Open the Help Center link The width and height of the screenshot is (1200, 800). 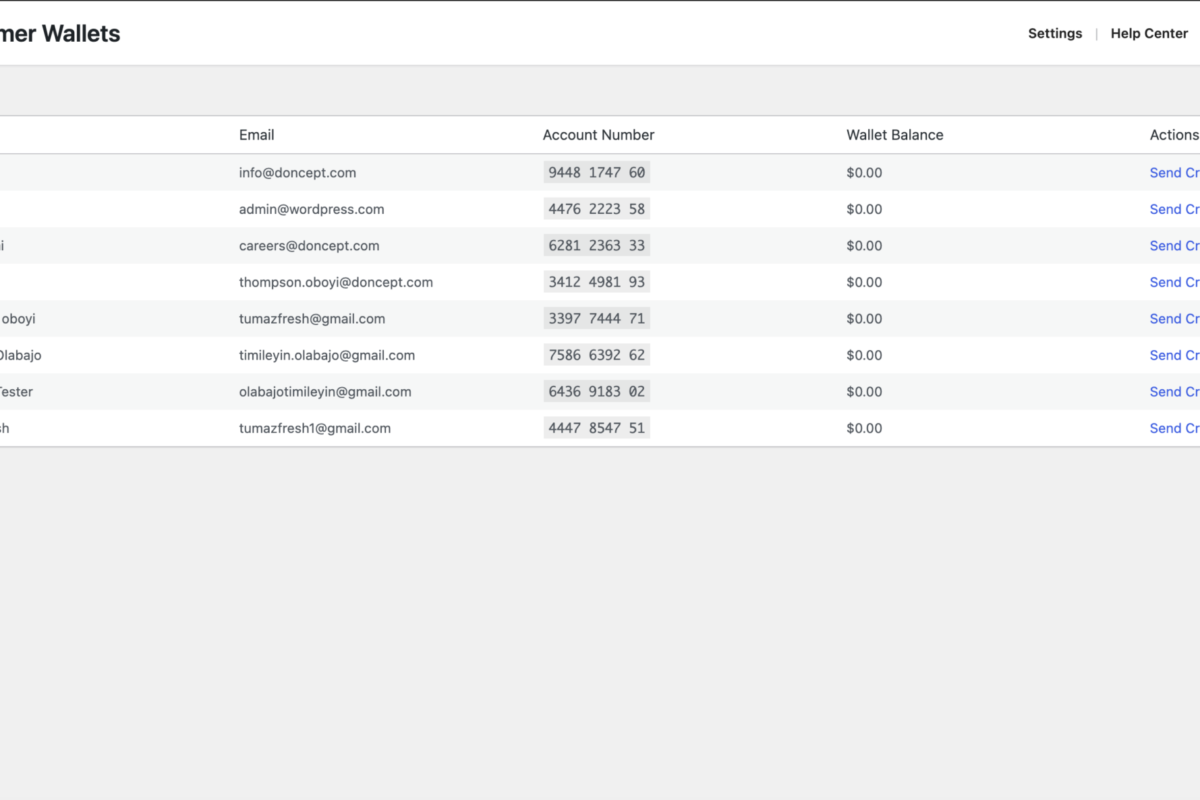[1149, 33]
